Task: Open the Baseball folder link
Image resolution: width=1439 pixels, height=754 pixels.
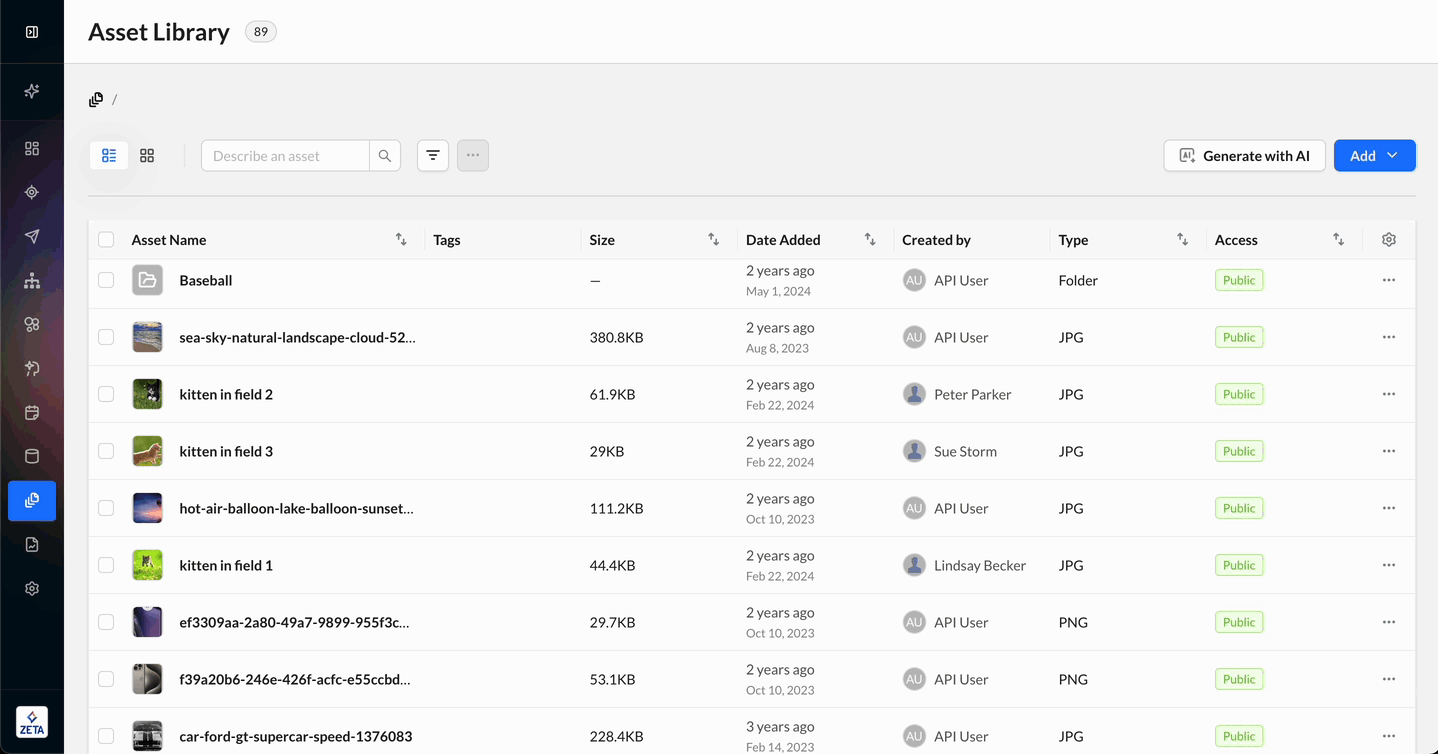Action: 206,281
